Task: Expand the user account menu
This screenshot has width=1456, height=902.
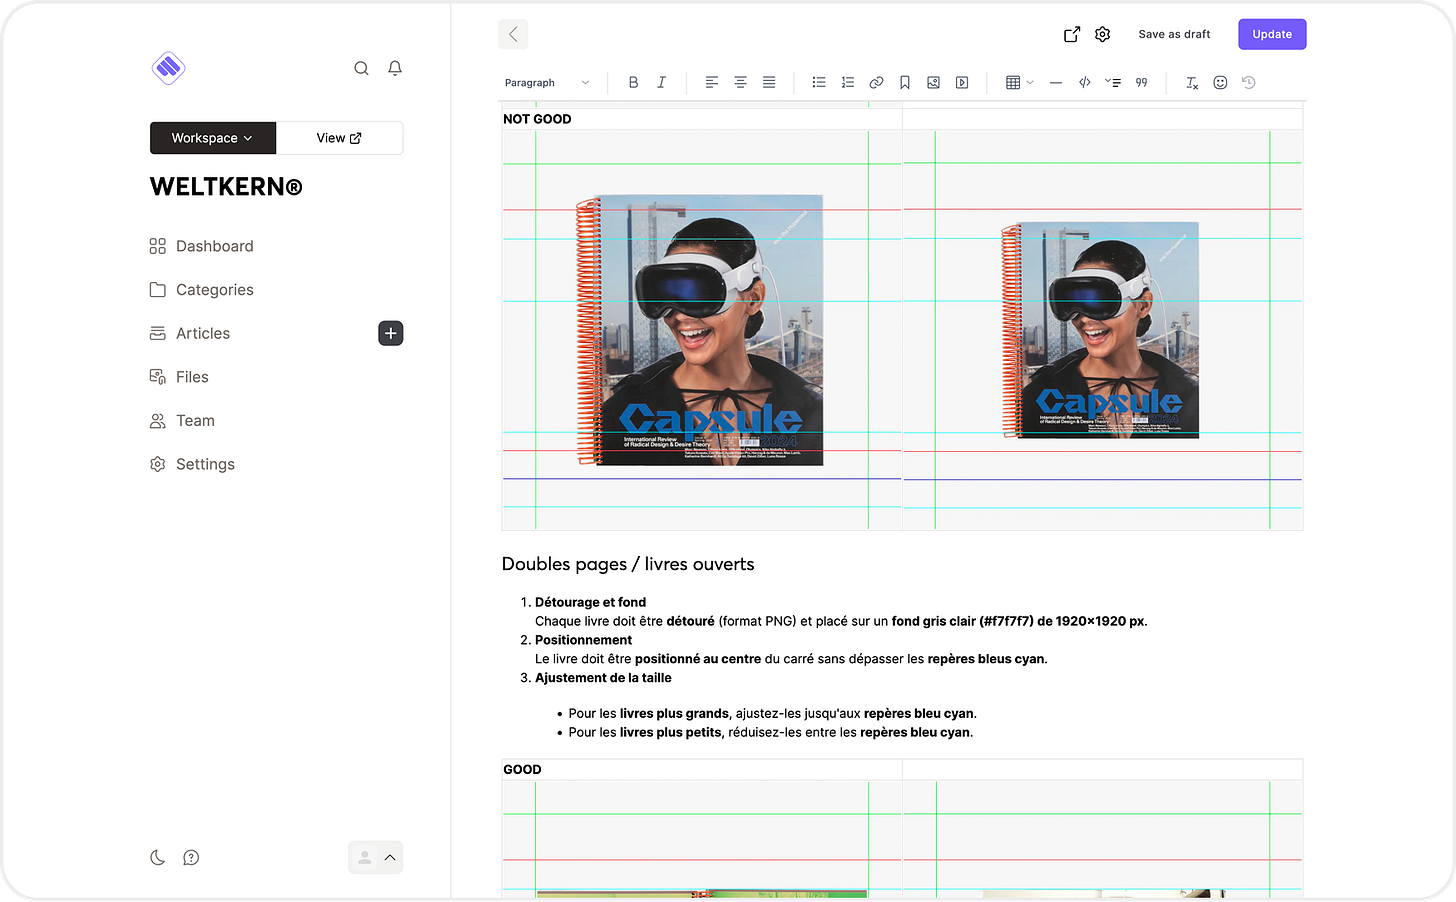Action: pyautogui.click(x=376, y=857)
